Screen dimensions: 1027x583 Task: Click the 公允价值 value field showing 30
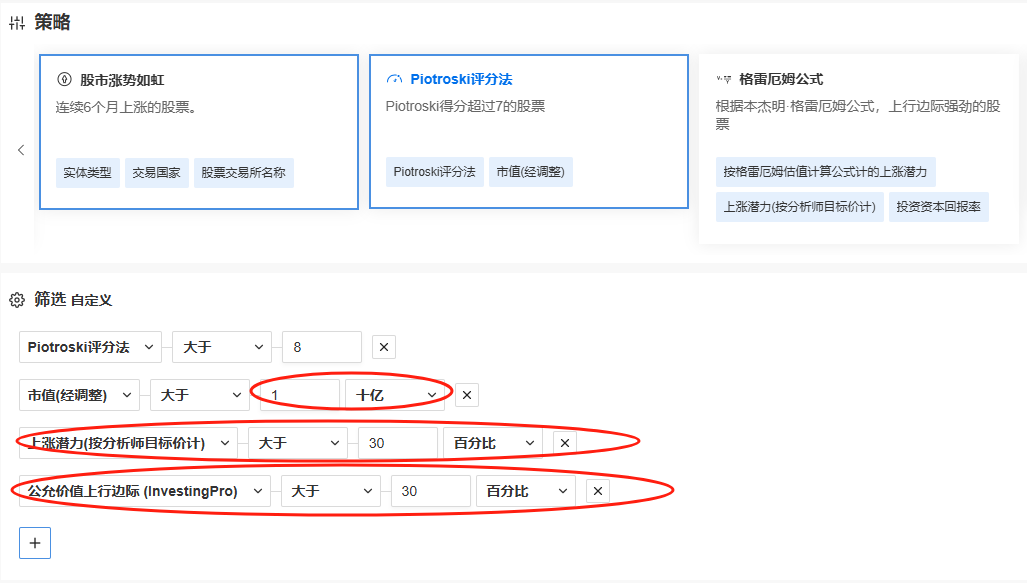coord(430,491)
